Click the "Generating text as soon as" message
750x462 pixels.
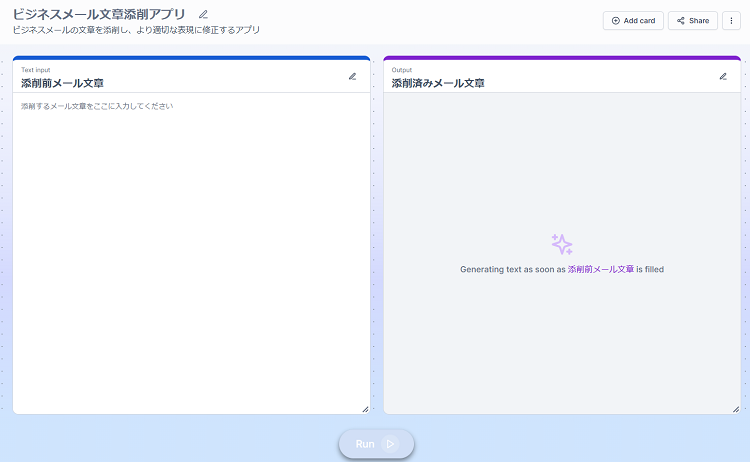(x=512, y=269)
